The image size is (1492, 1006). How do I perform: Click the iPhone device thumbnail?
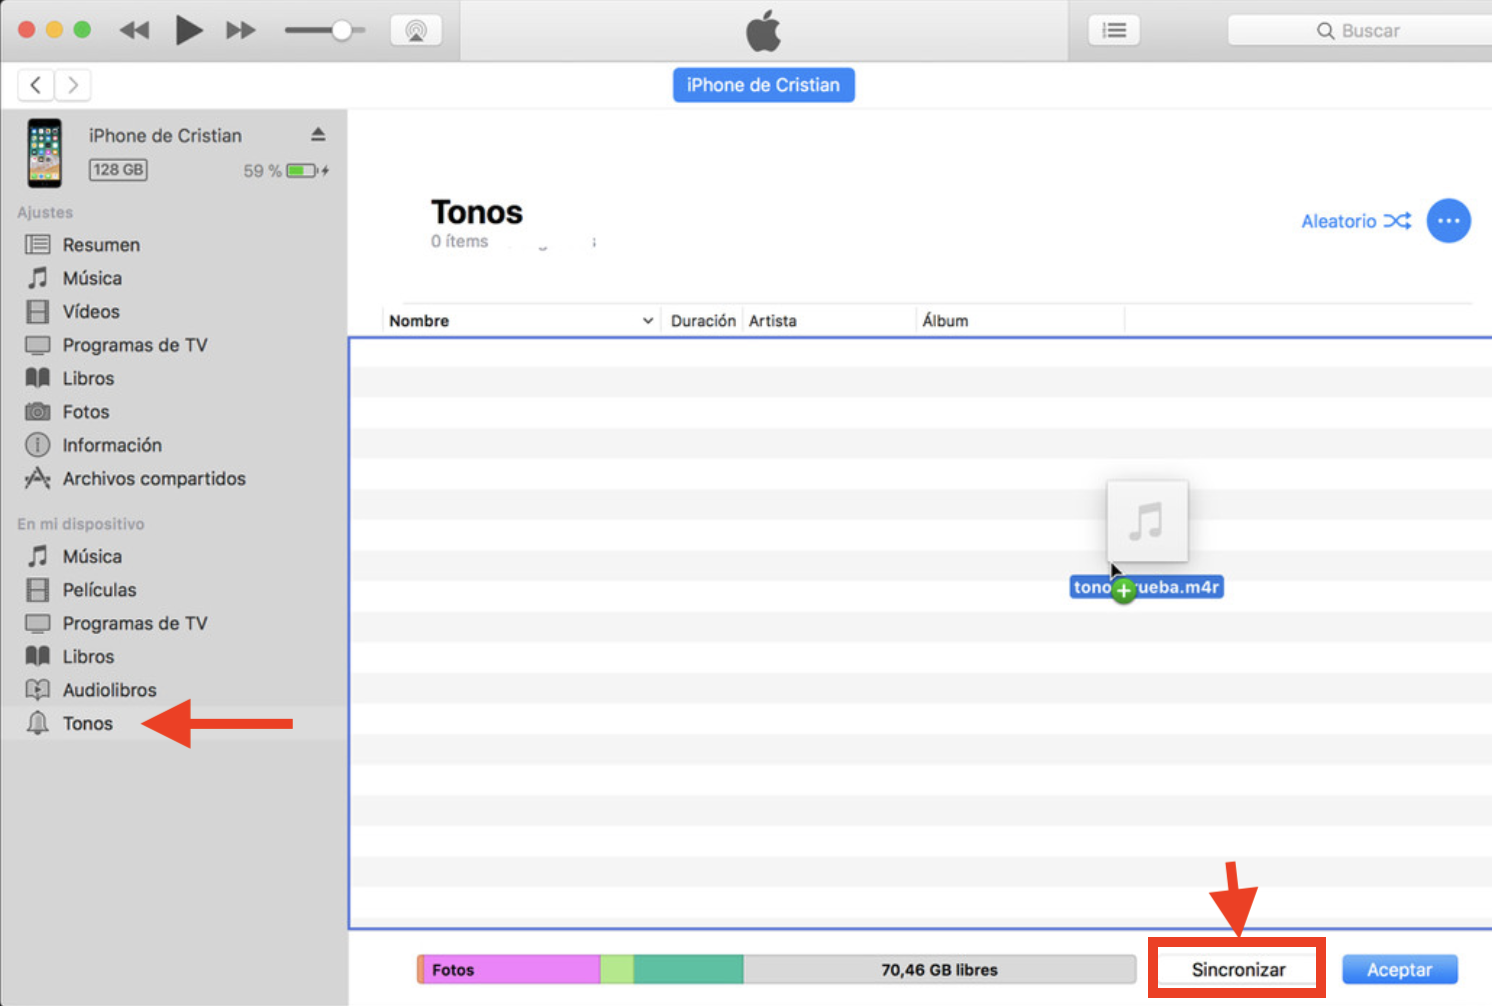[44, 153]
